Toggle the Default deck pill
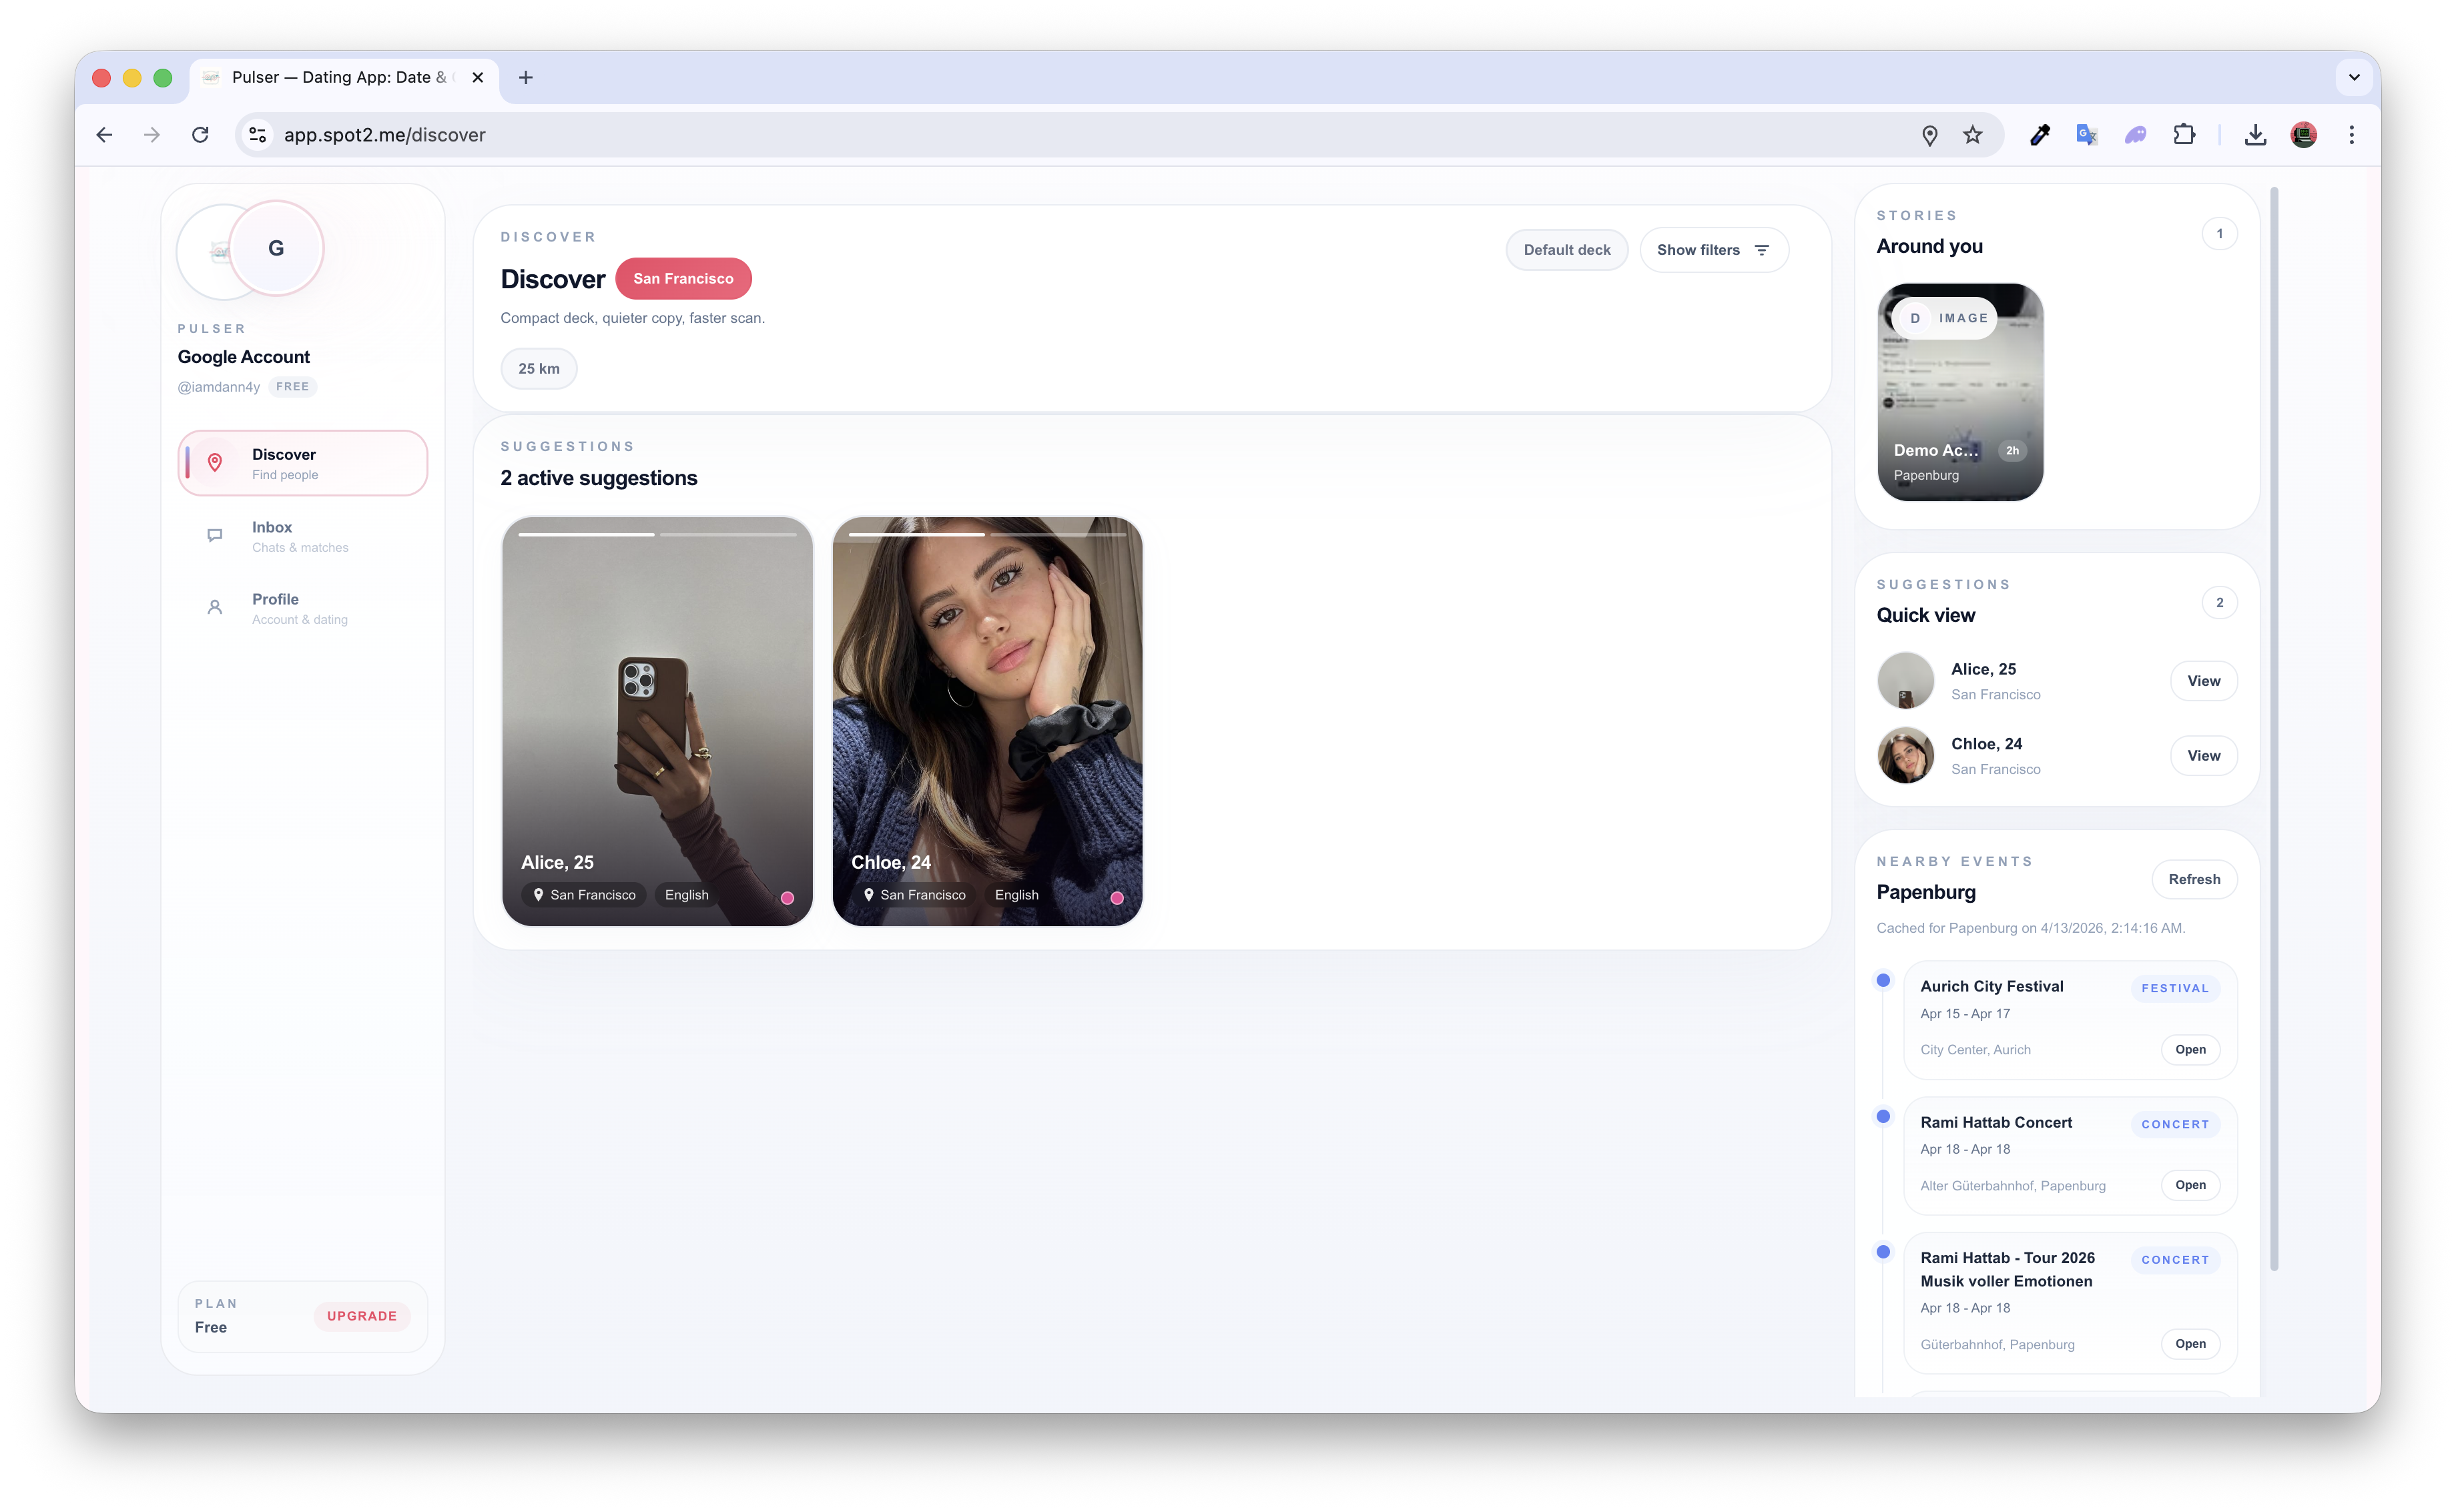This screenshot has width=2456, height=1512. [1566, 250]
